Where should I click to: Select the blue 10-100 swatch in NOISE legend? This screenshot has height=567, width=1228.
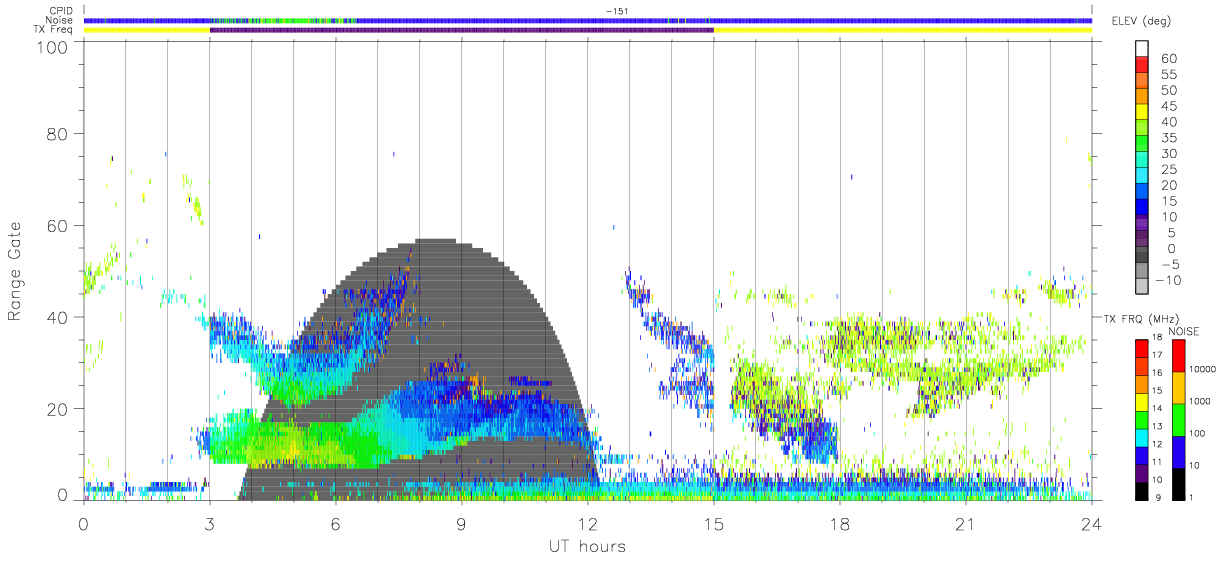pos(1178,450)
